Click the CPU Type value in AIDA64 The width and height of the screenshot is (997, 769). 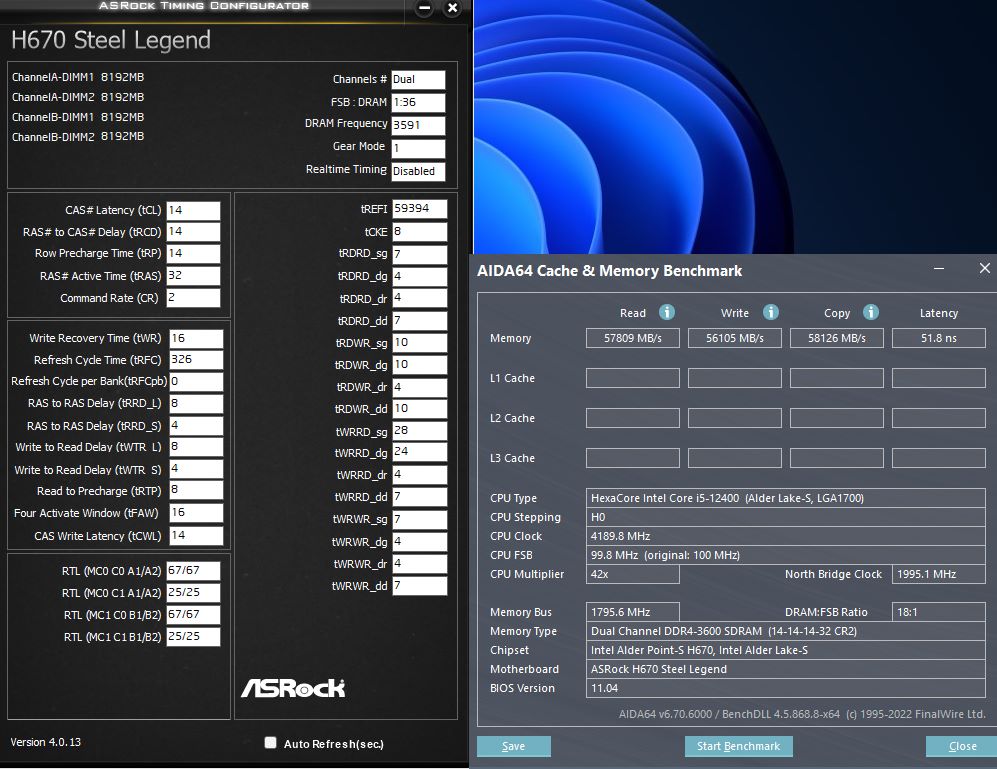(786, 498)
